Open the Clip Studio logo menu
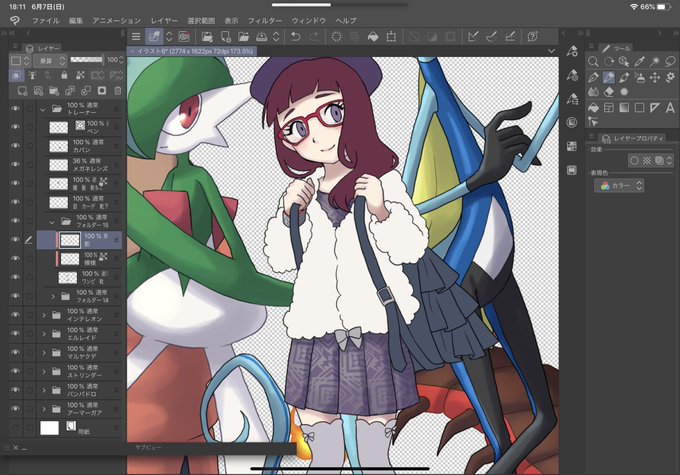This screenshot has height=475, width=680. coord(15,20)
